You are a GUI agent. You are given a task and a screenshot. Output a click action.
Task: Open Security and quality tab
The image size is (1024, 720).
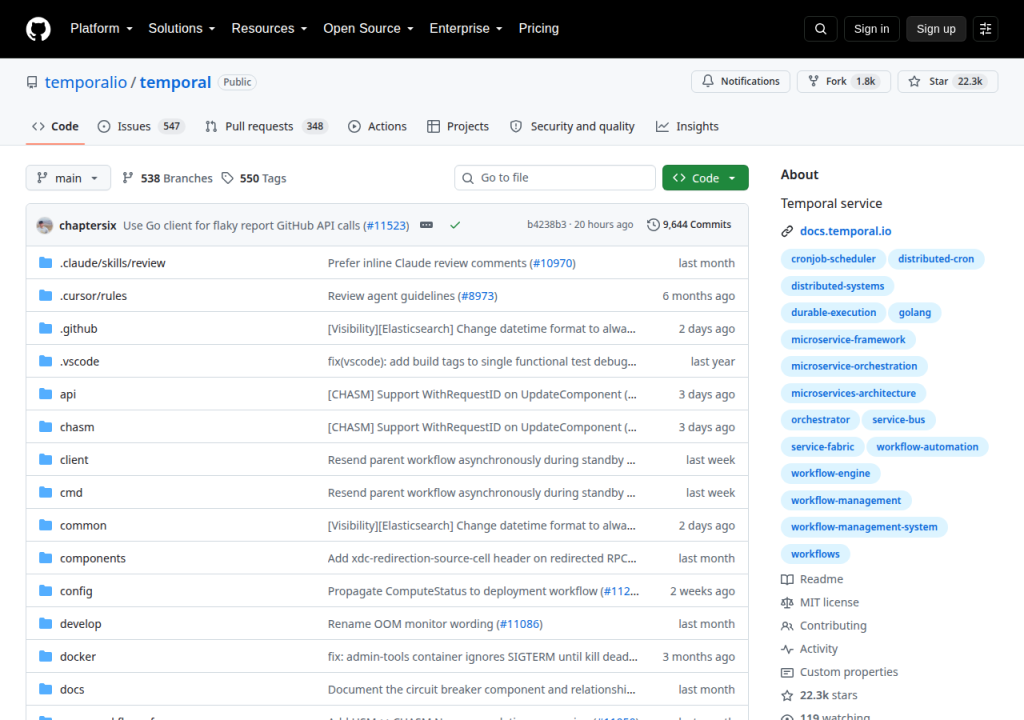pos(572,126)
